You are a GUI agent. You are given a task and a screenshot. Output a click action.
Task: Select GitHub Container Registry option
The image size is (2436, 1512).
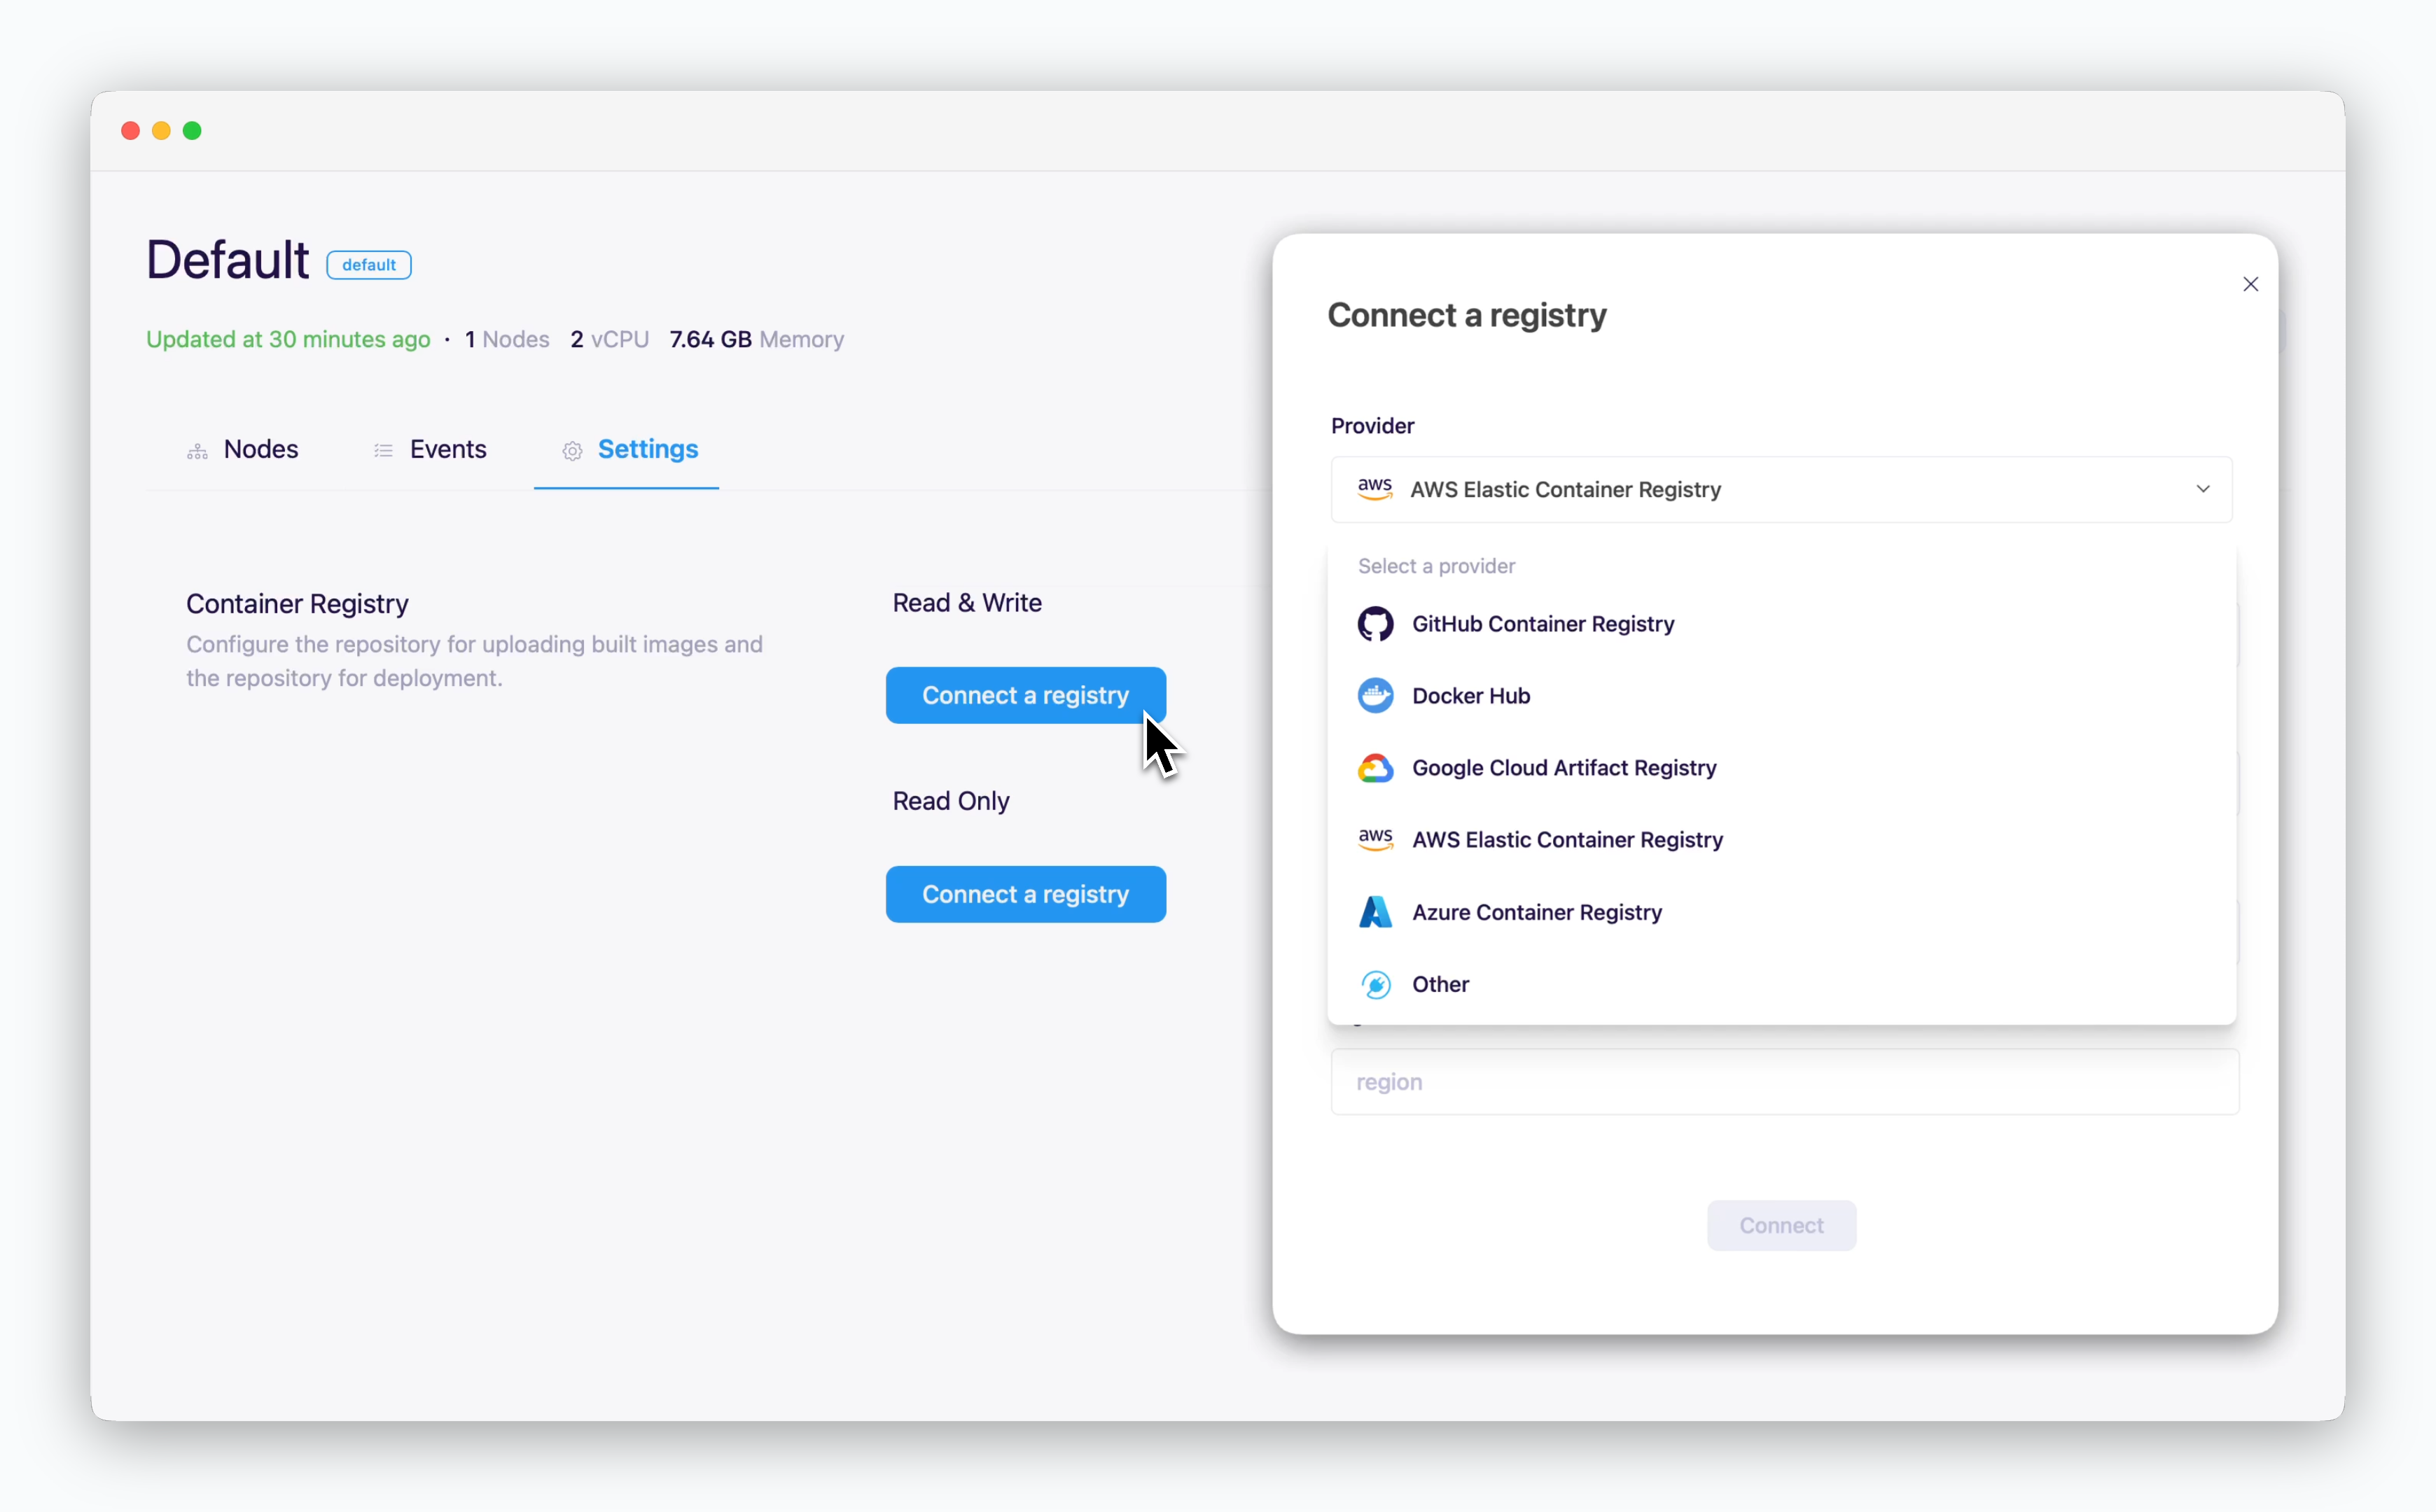pyautogui.click(x=1781, y=624)
